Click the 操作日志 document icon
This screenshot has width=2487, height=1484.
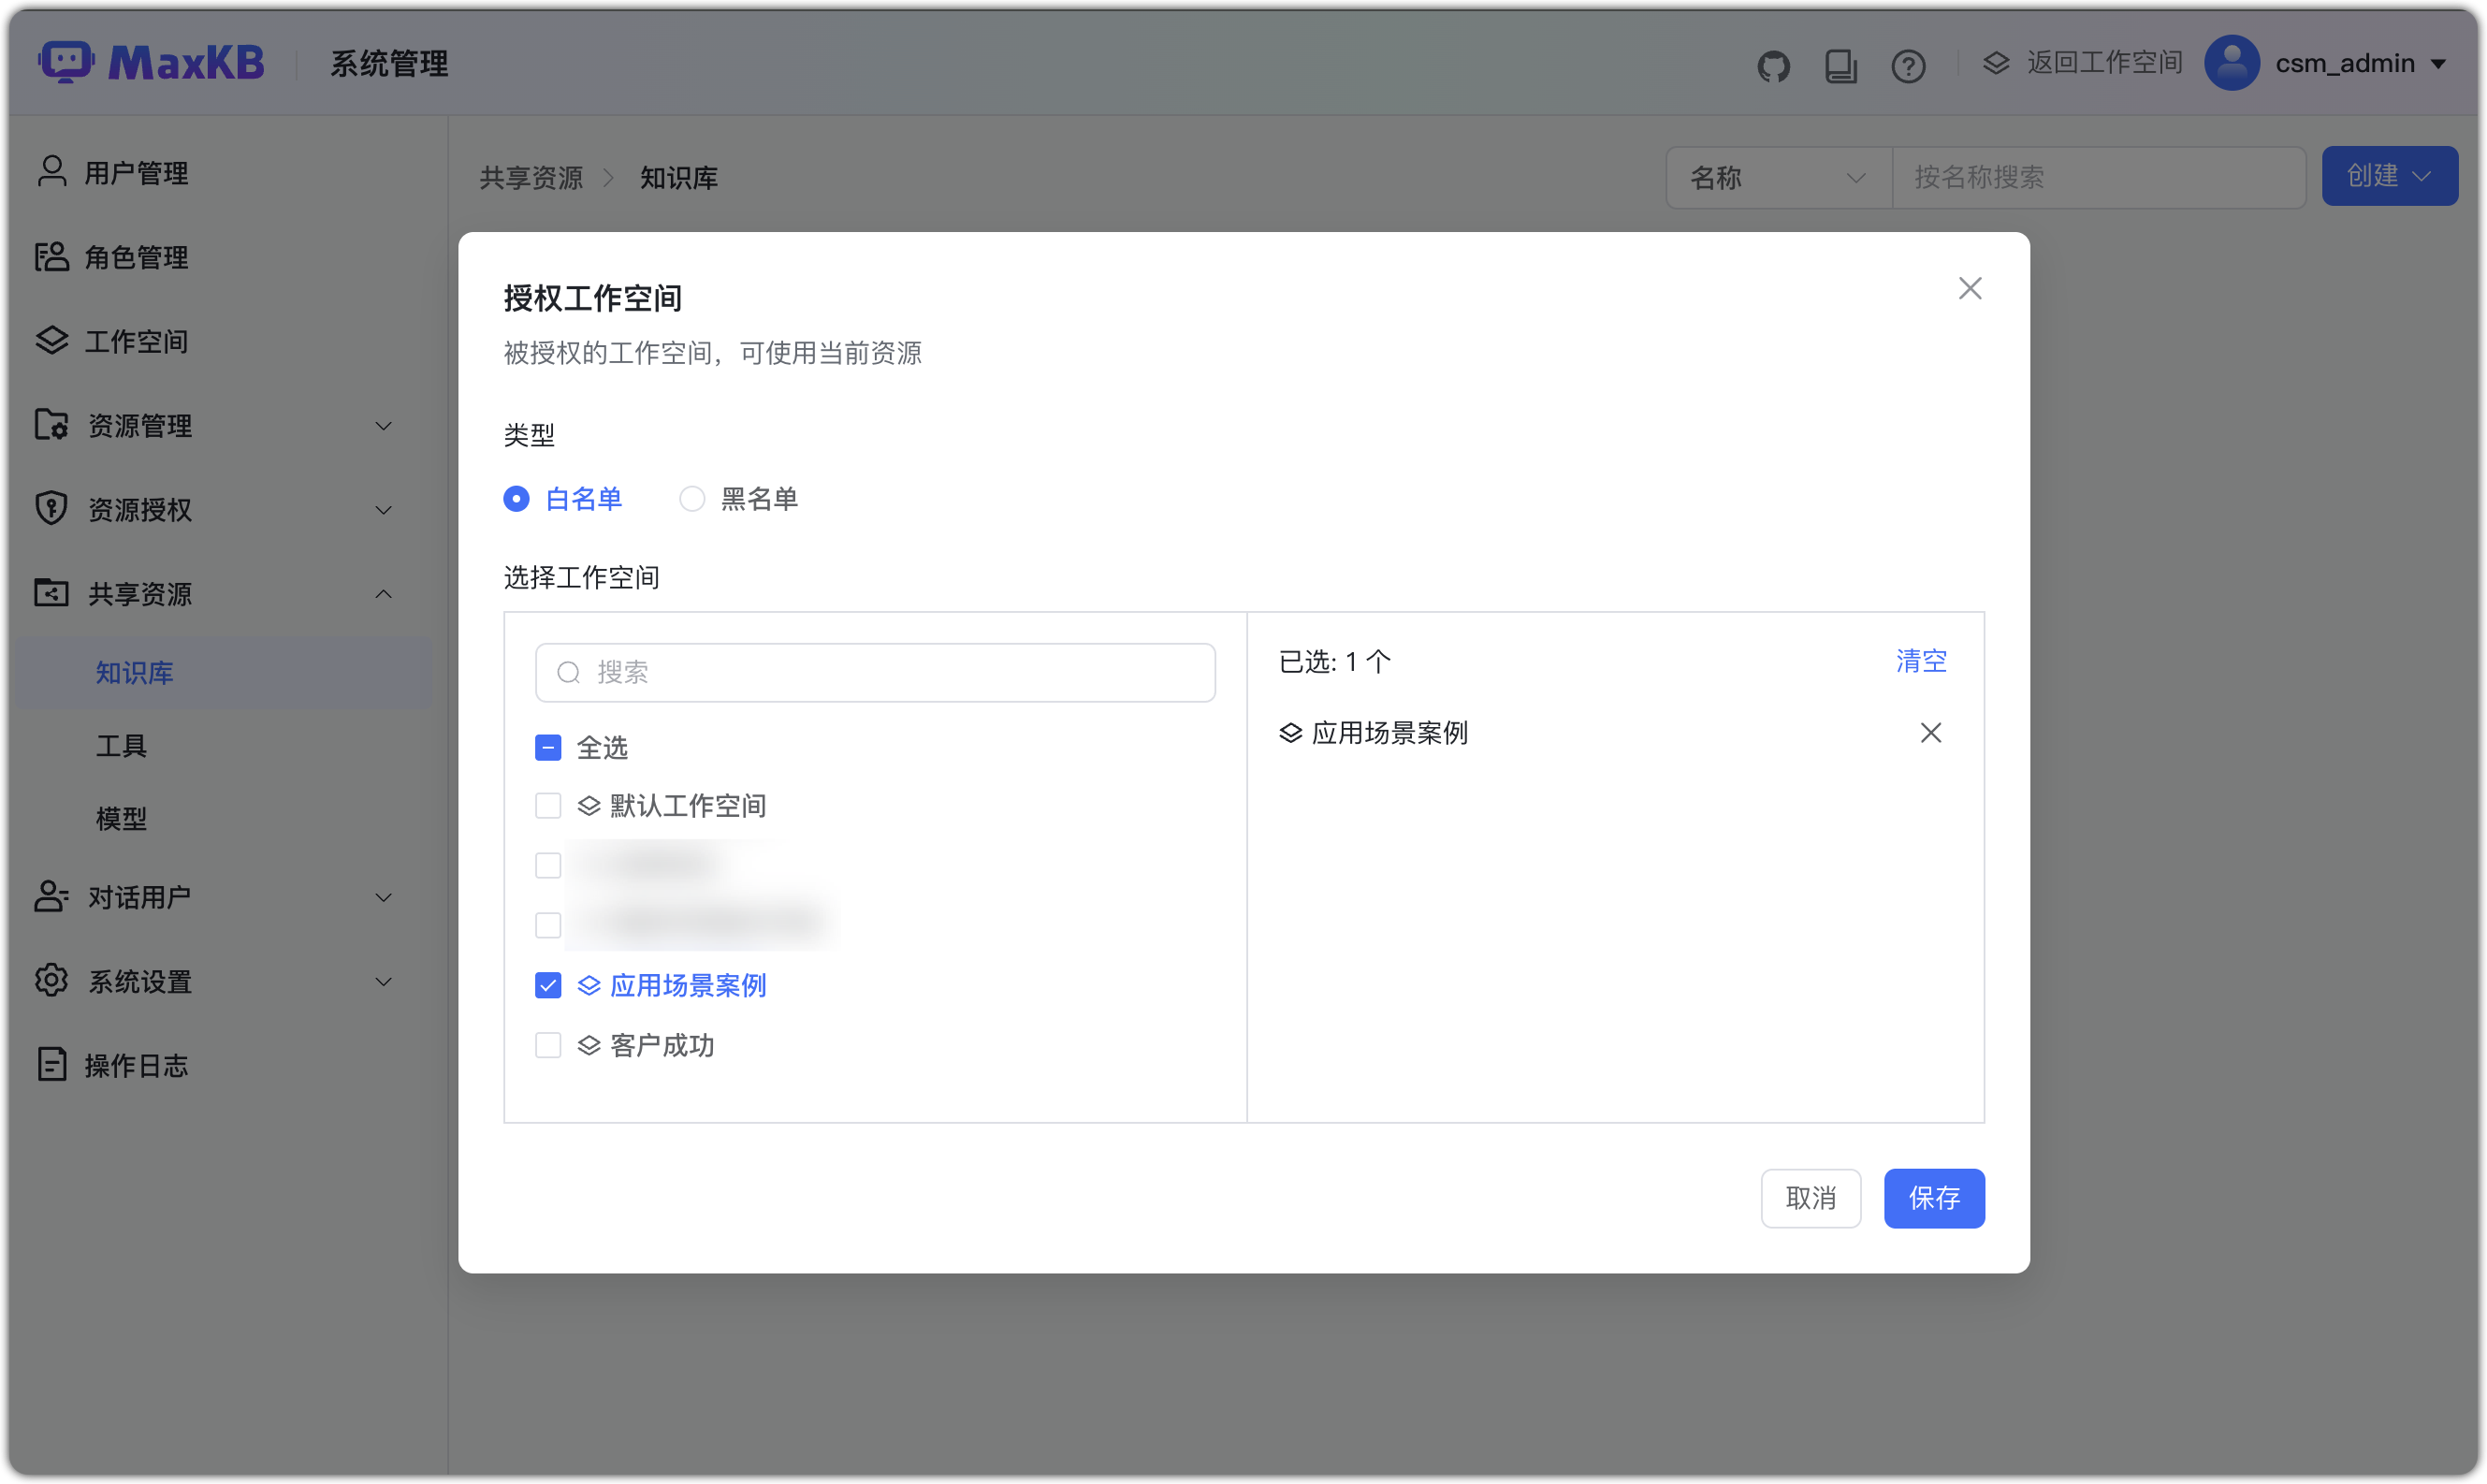[52, 1065]
